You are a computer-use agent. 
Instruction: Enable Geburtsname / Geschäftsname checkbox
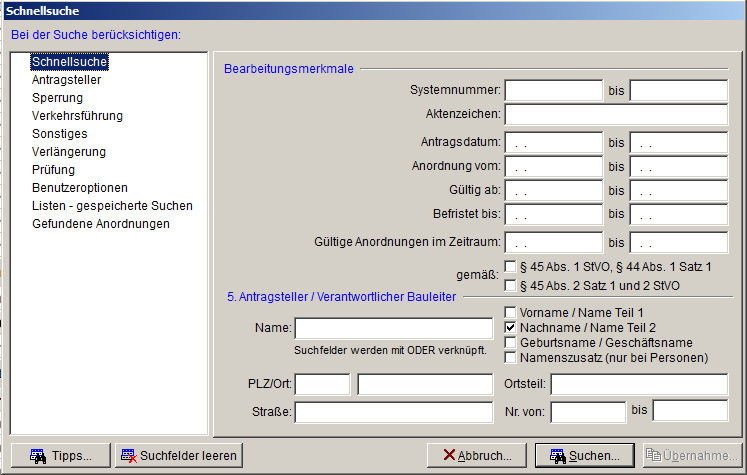click(510, 343)
